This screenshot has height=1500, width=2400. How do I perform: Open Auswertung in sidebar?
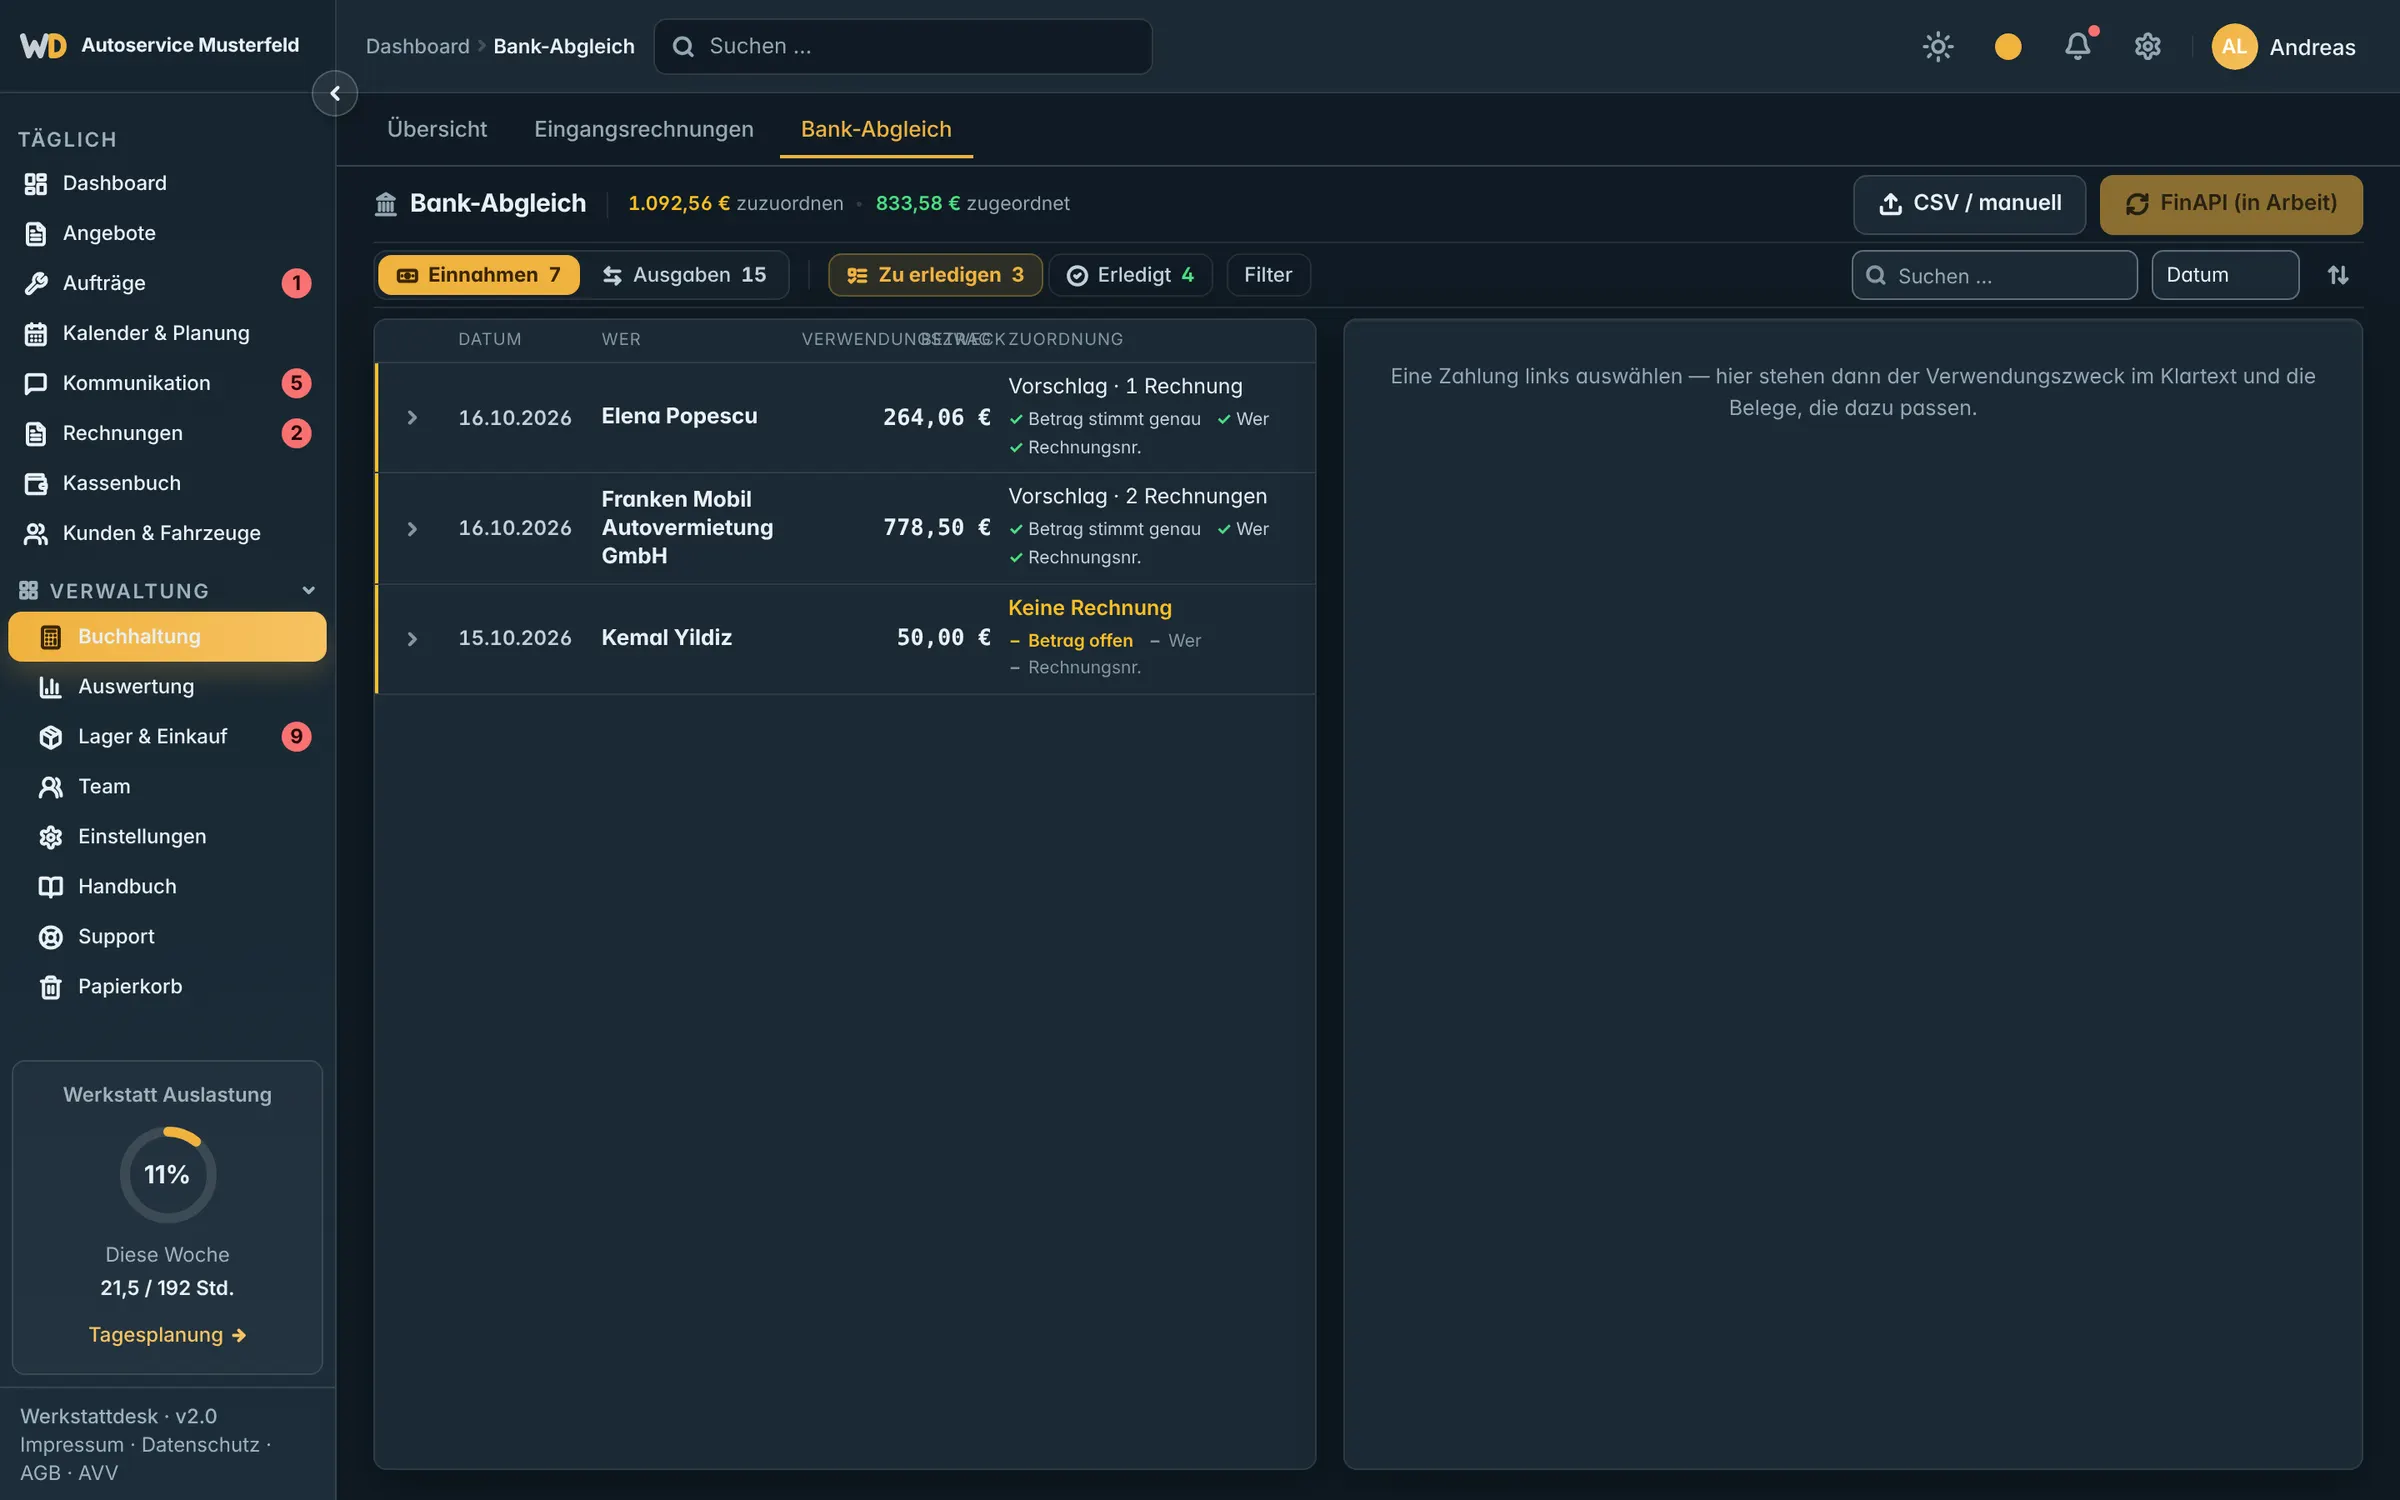pos(167,687)
